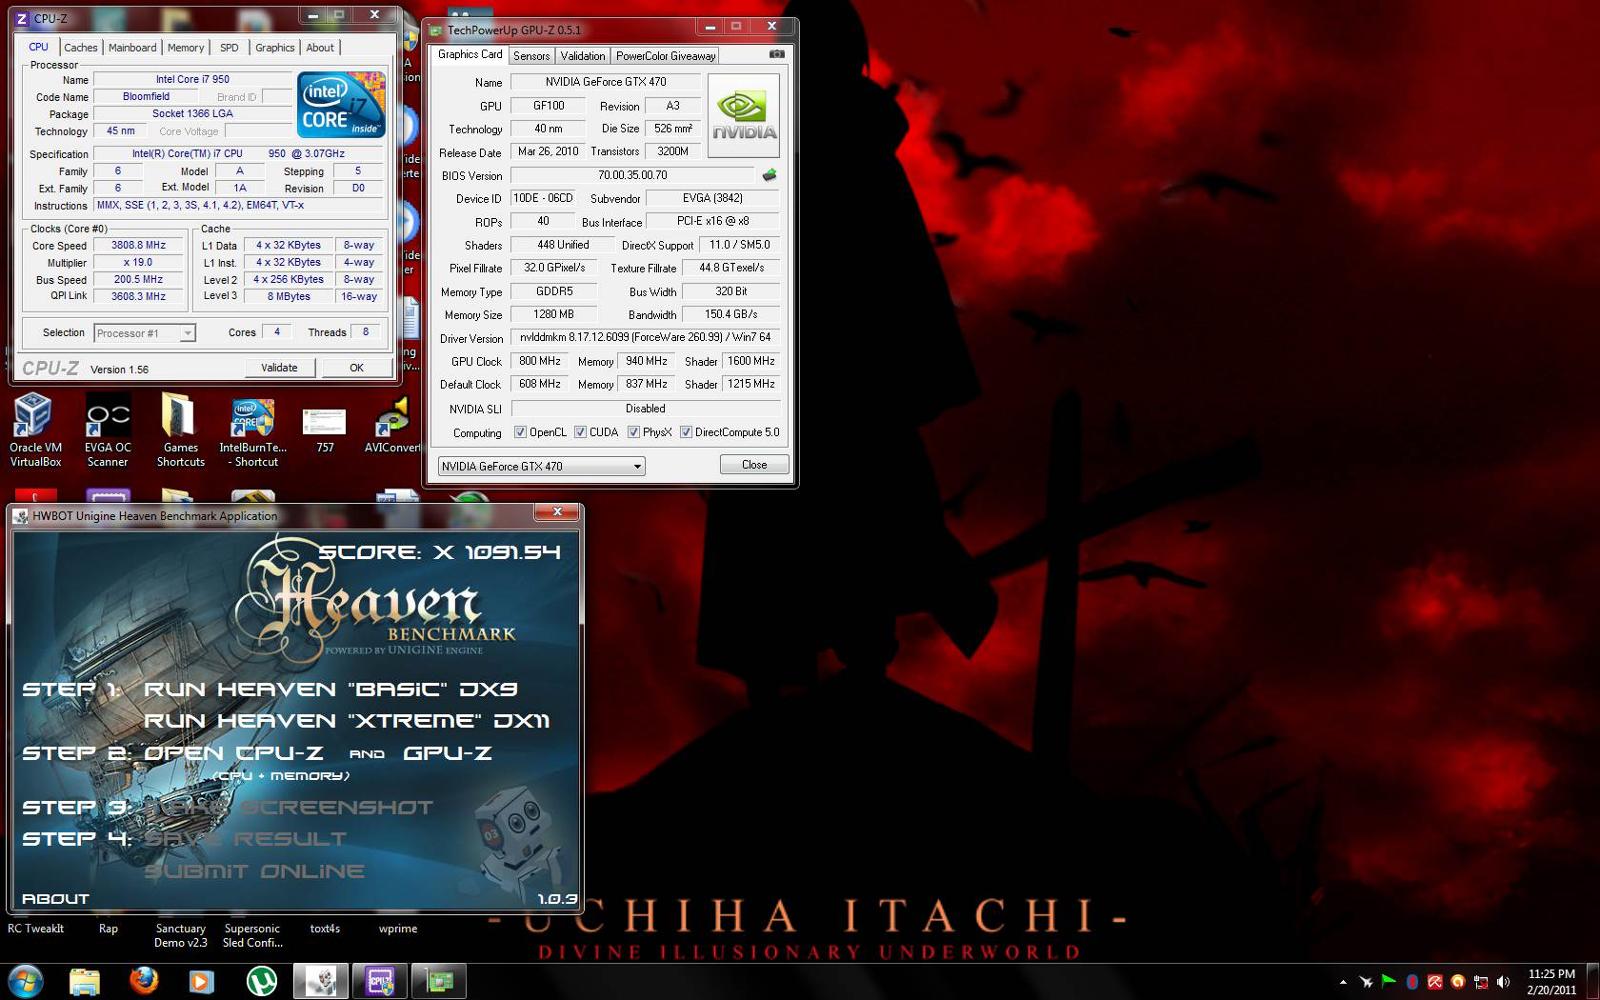This screenshot has width=1600, height=1000.
Task: Open the Games Shortcuts folder icon
Action: (x=180, y=430)
